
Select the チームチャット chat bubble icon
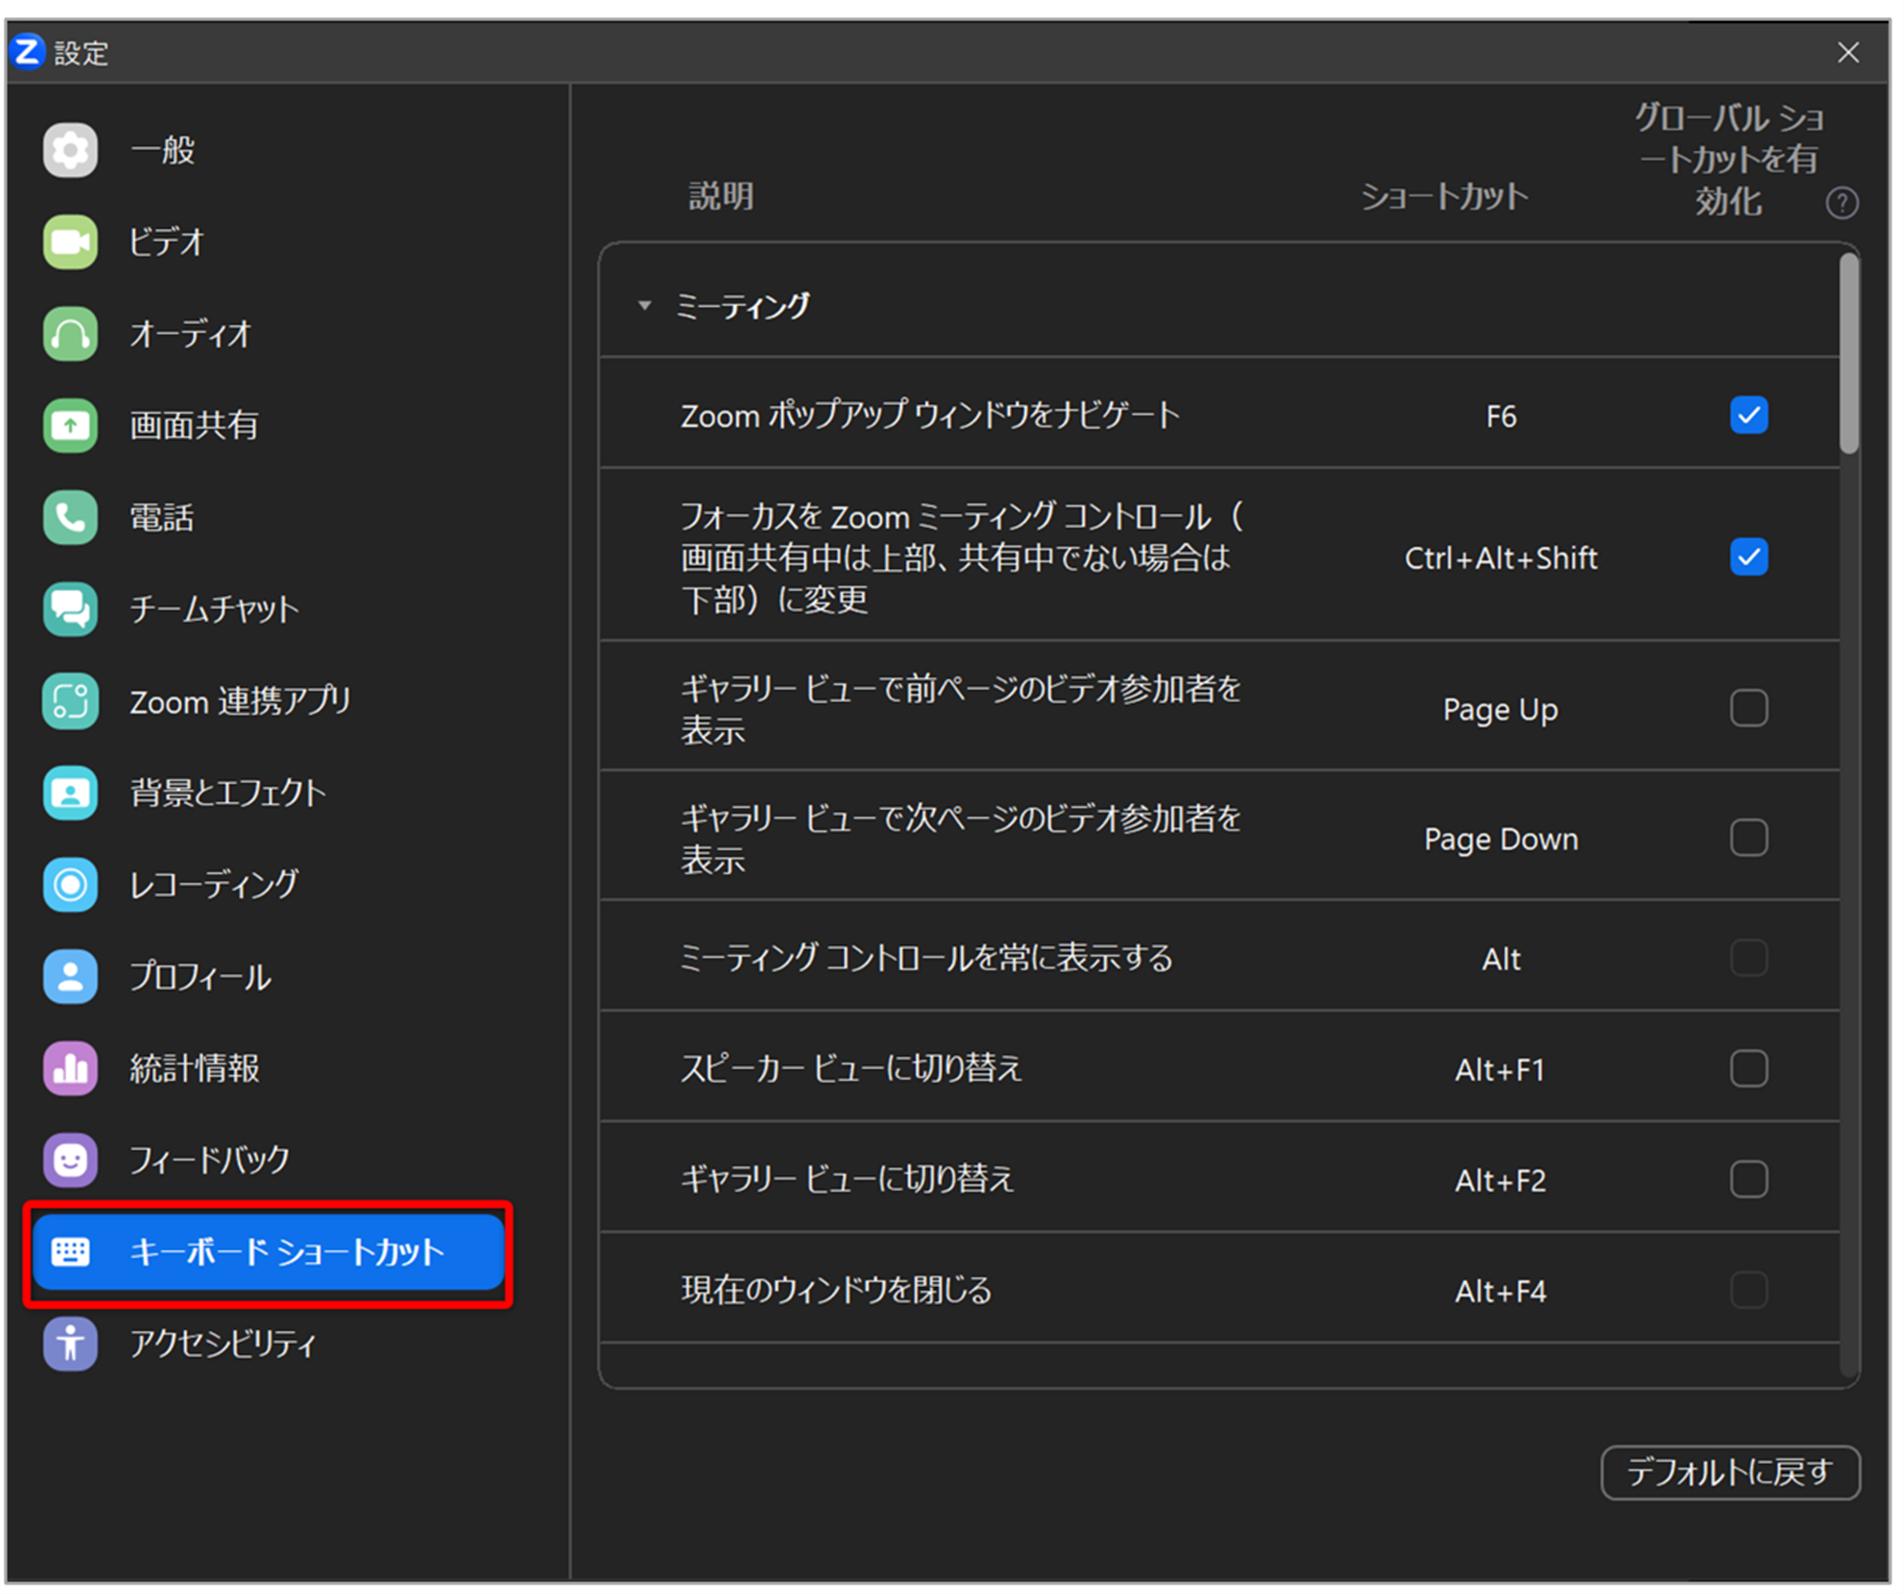pos(70,609)
